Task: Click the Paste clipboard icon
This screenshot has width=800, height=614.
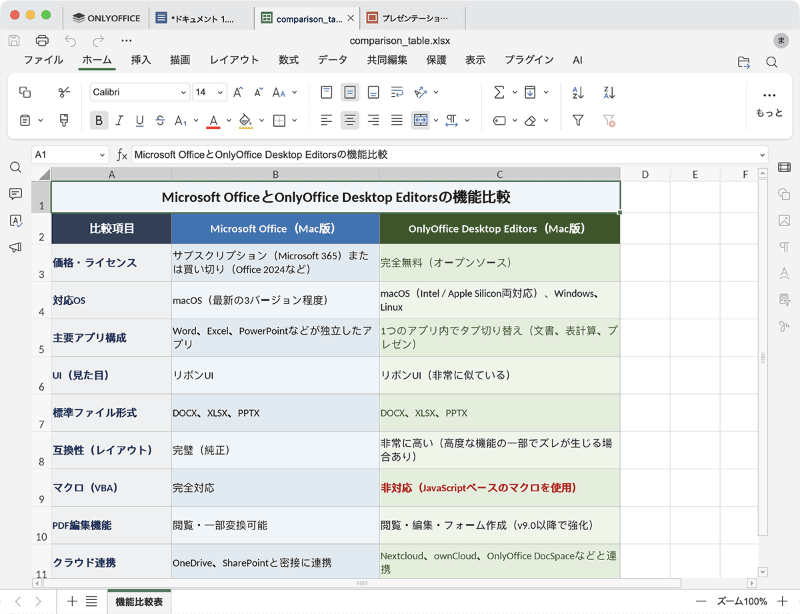Action: (x=24, y=120)
